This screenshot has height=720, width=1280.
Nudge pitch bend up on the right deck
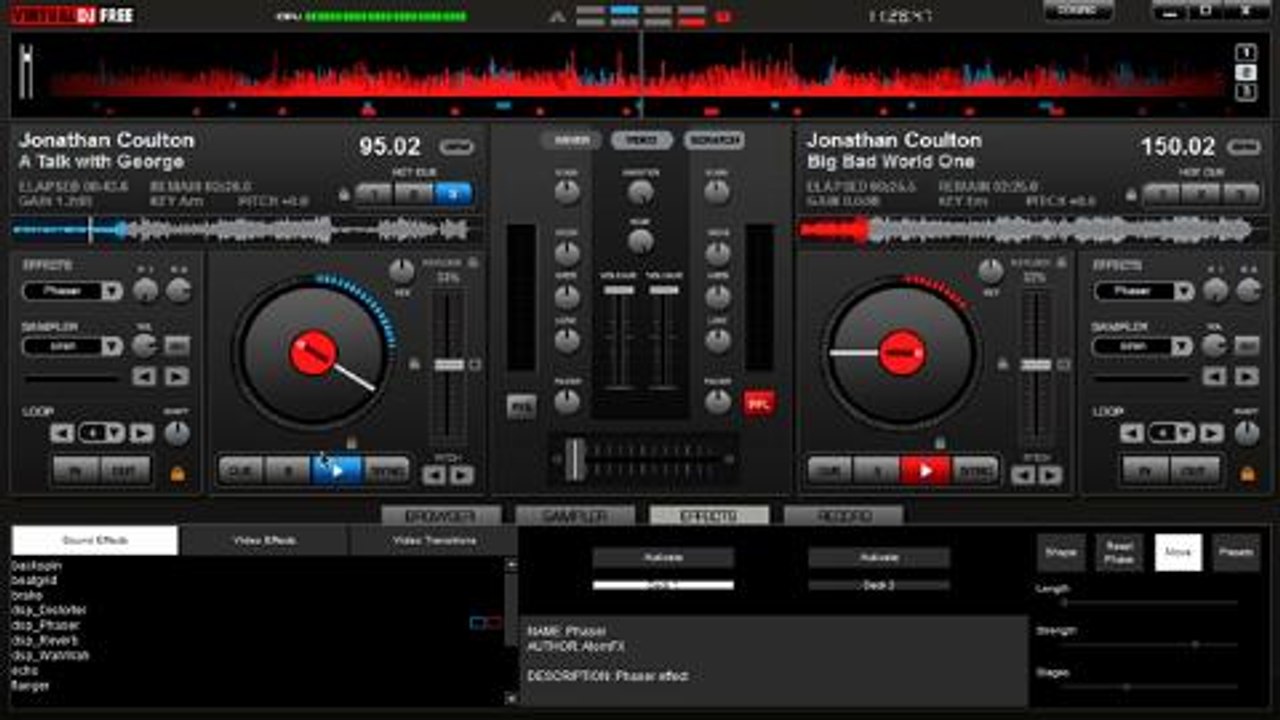point(1050,475)
